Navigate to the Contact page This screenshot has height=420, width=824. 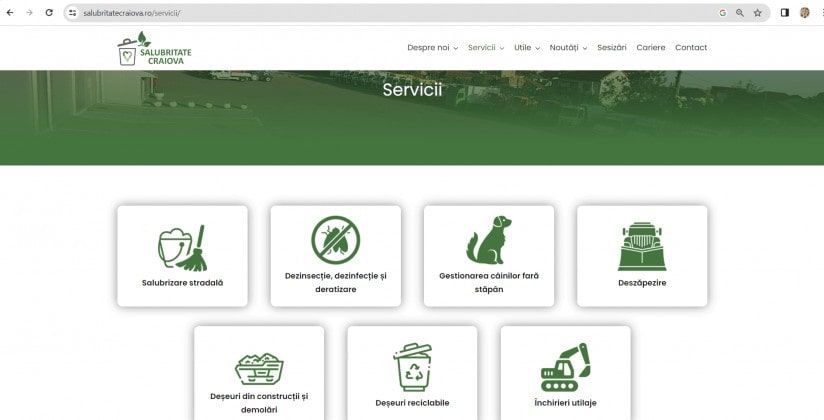(x=690, y=48)
